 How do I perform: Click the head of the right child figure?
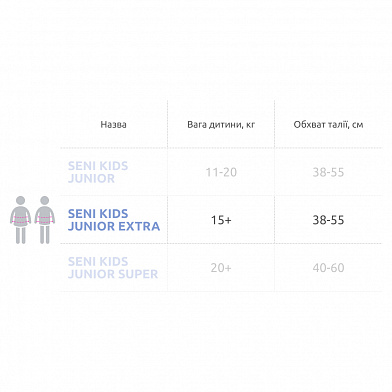pos(45,200)
